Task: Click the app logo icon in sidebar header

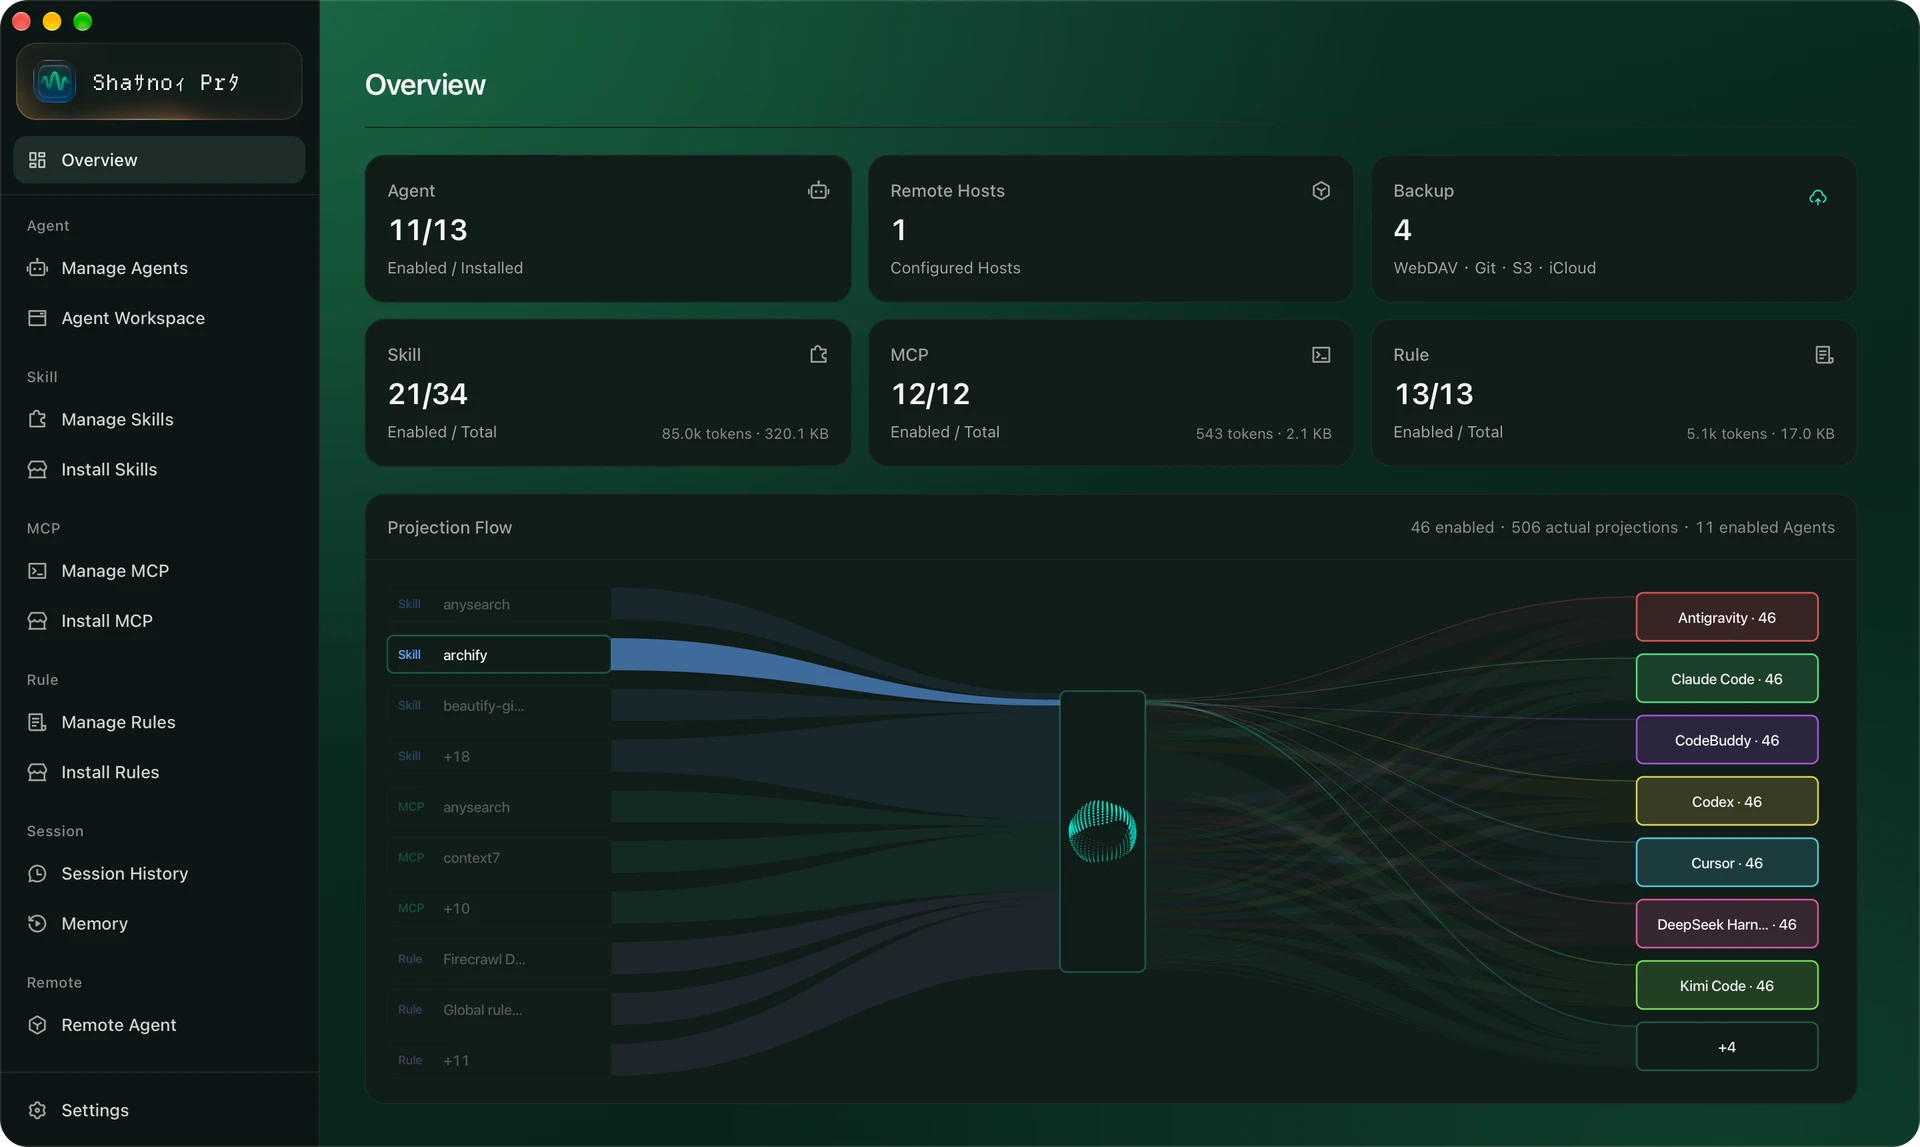Action: 54,82
